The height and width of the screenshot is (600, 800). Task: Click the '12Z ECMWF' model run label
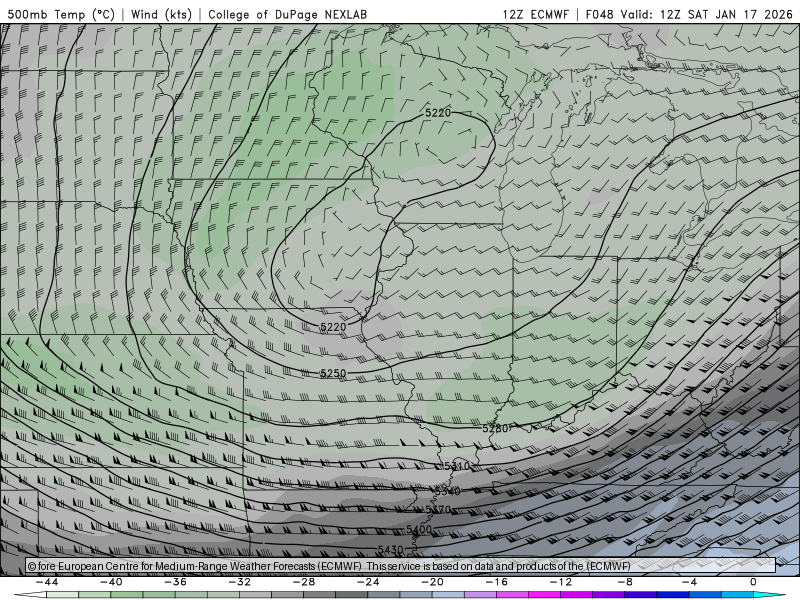[535, 14]
